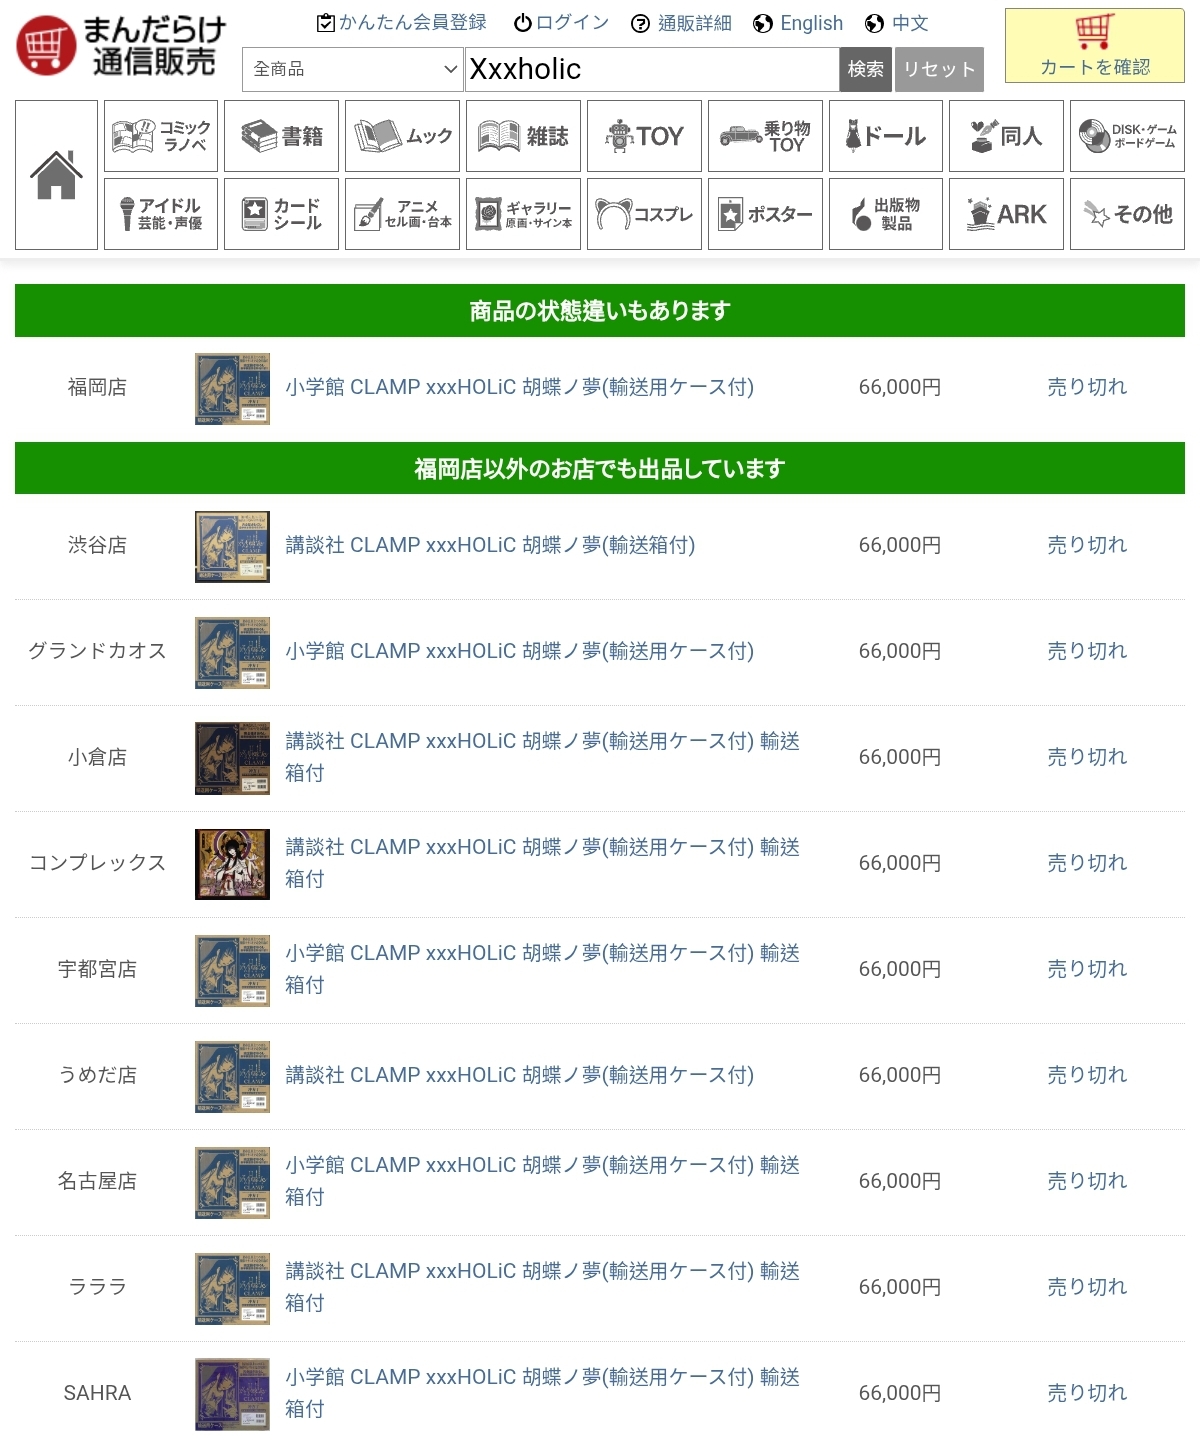Click 売り切れ in SAHRA row
Viewport: 1200px width, 1442px height.
click(1087, 1393)
